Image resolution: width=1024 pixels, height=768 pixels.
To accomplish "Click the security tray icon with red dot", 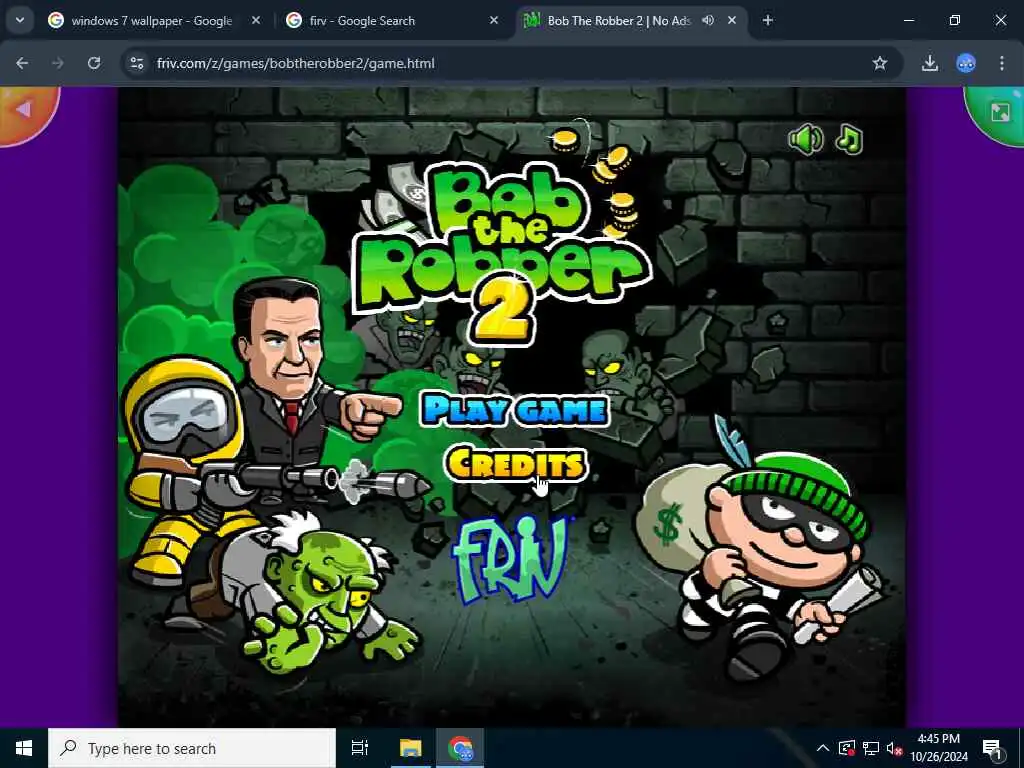I will tap(847, 748).
